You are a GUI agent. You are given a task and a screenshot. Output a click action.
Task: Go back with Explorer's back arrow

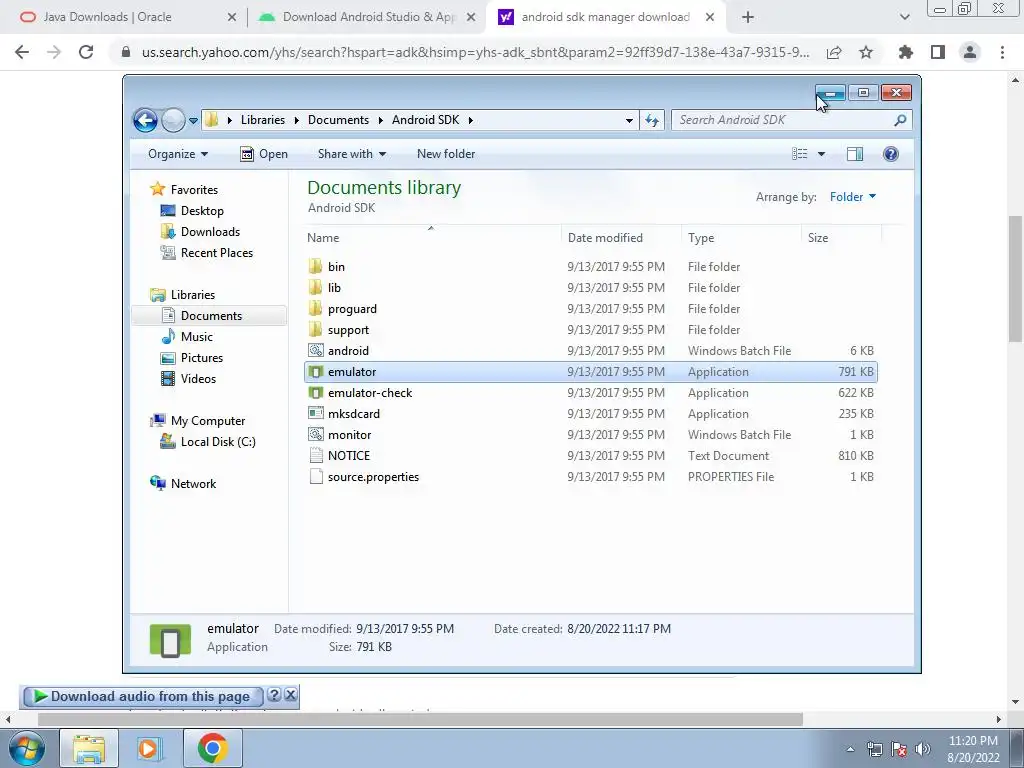pyautogui.click(x=145, y=120)
